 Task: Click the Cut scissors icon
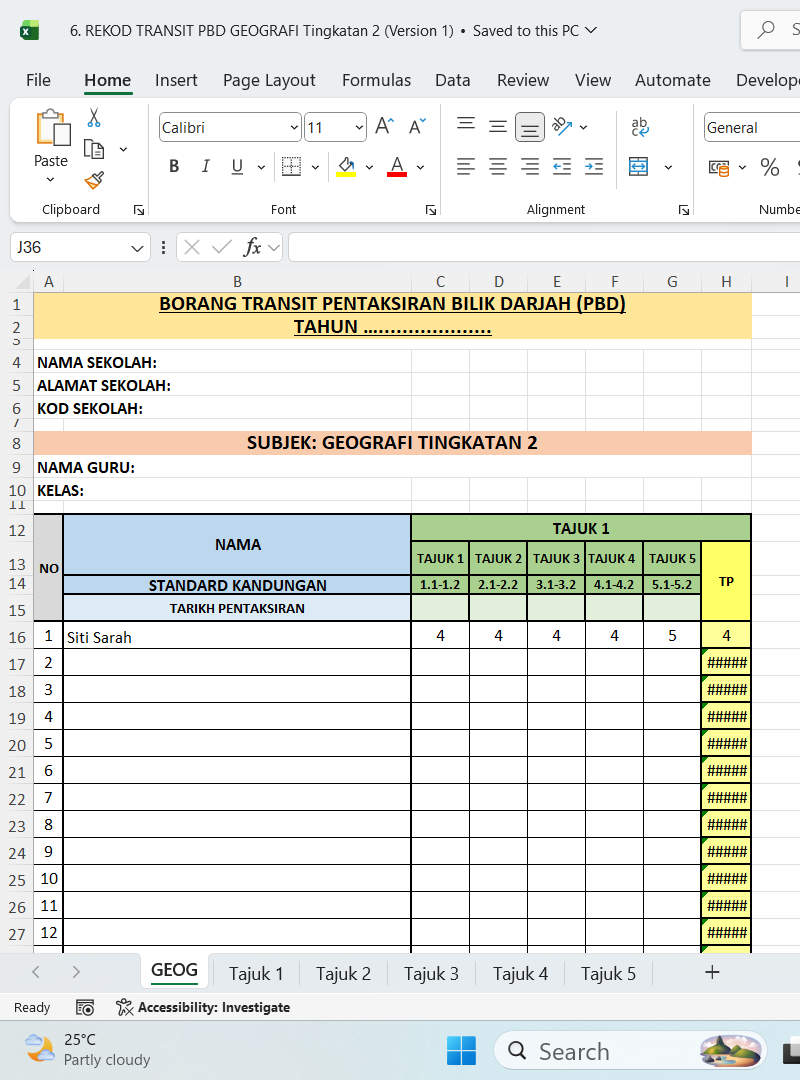tap(94, 118)
